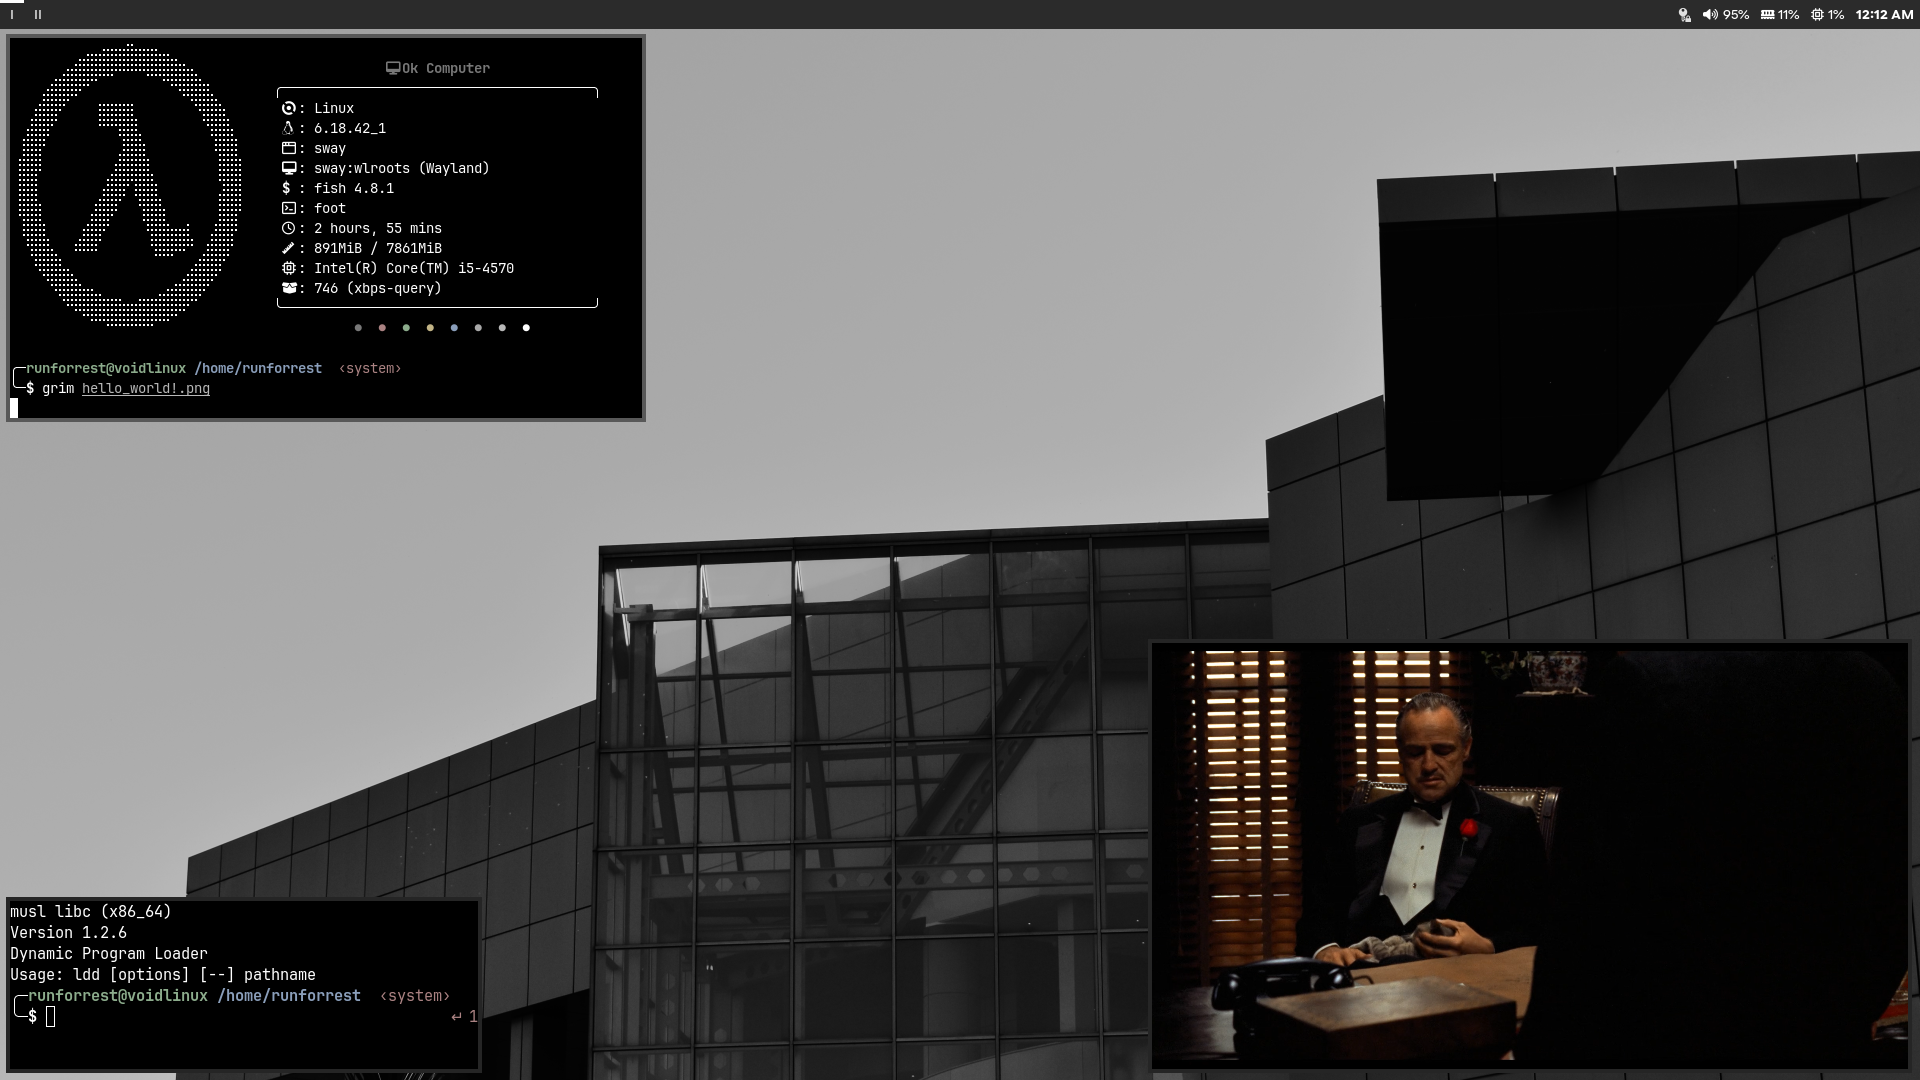Click the dollar shell icon beside 'fish 4.8.1'
1920x1080 pixels.
(x=287, y=188)
